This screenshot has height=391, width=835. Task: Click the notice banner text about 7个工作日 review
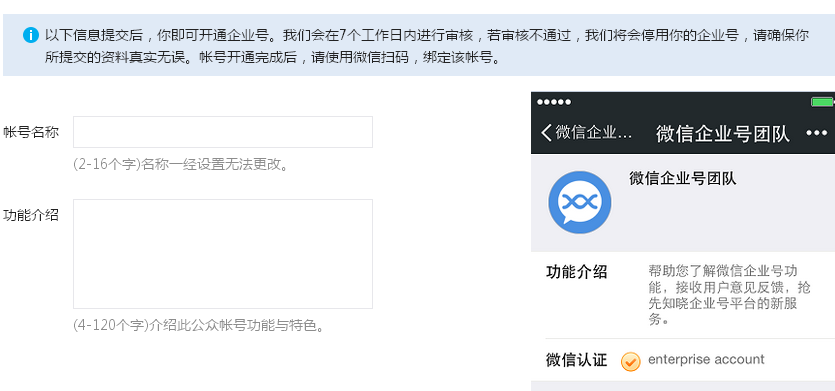427,46
